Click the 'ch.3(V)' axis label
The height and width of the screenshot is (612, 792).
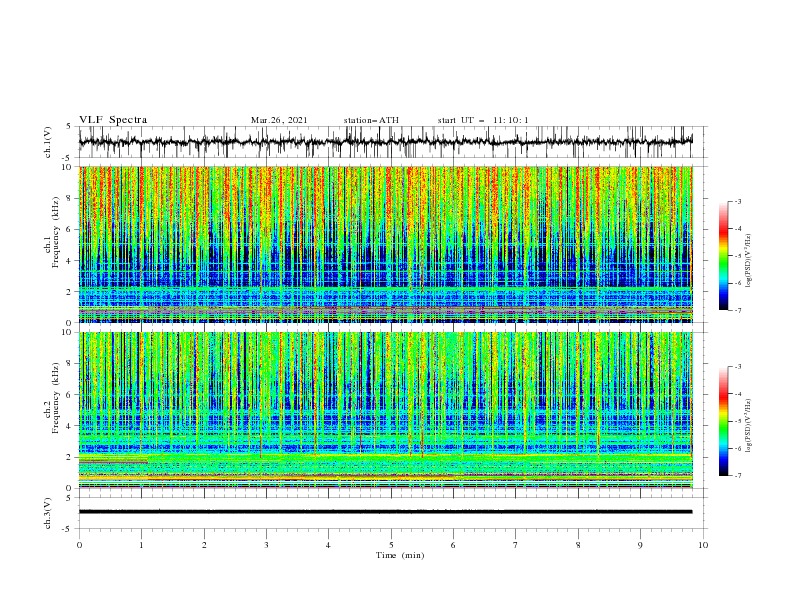point(48,513)
